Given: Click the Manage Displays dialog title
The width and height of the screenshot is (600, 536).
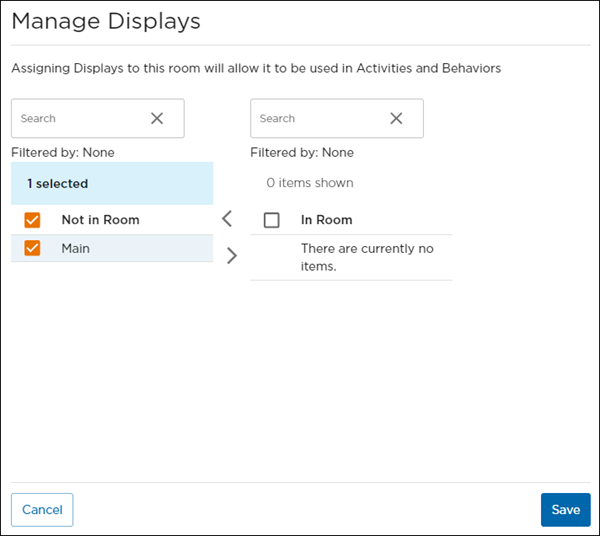Looking at the screenshot, I should 106,21.
